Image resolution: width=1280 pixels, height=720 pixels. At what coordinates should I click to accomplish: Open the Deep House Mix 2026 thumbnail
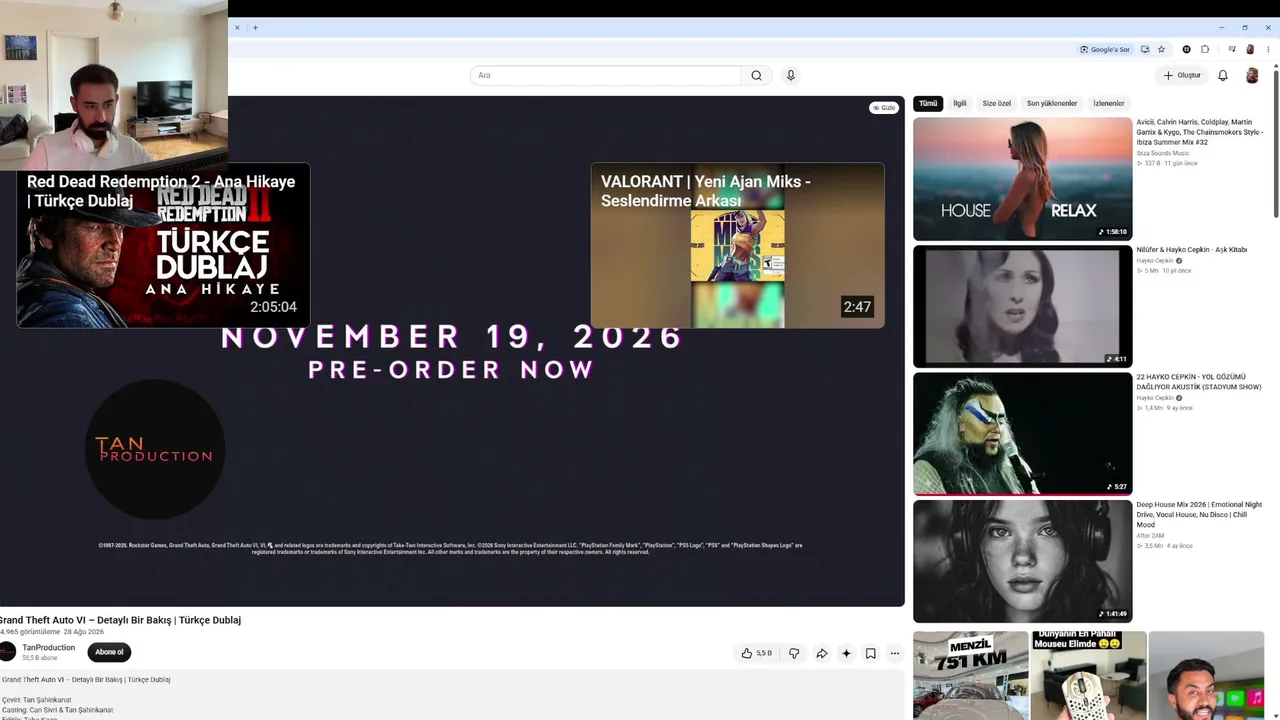tap(1022, 562)
